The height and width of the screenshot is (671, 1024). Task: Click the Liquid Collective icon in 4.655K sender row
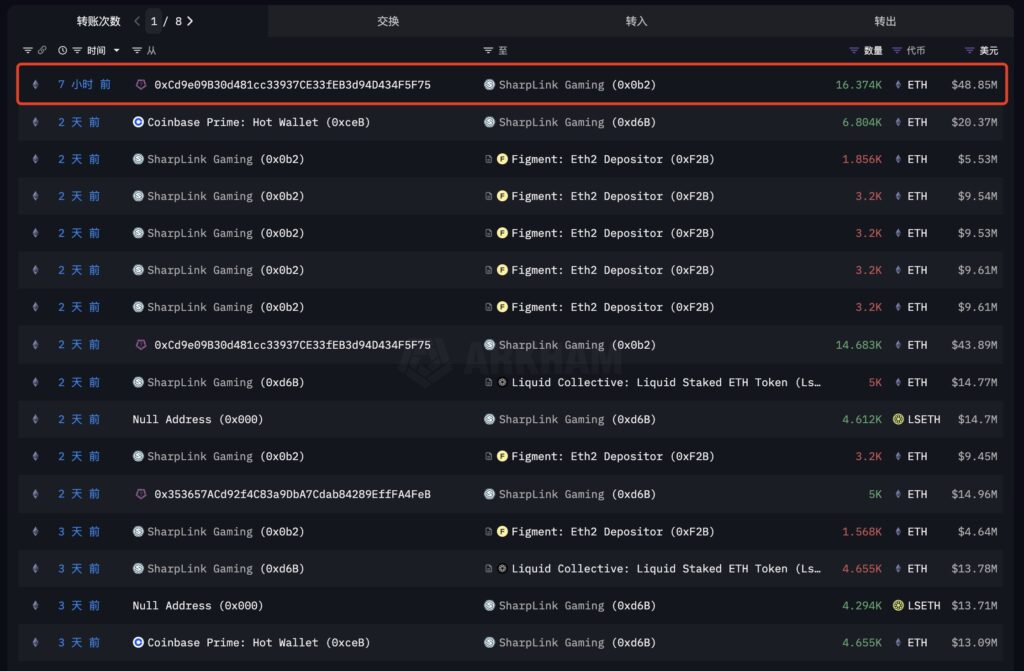(502, 569)
